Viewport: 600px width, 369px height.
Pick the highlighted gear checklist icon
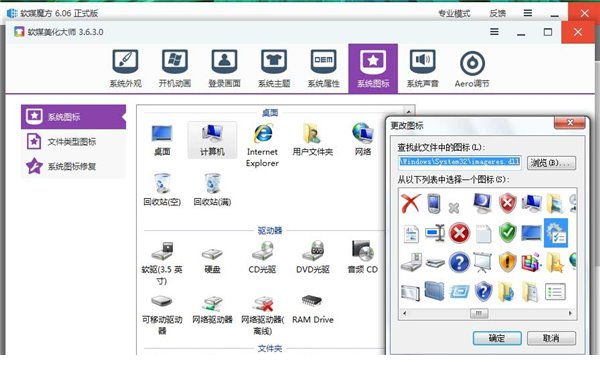(x=556, y=233)
